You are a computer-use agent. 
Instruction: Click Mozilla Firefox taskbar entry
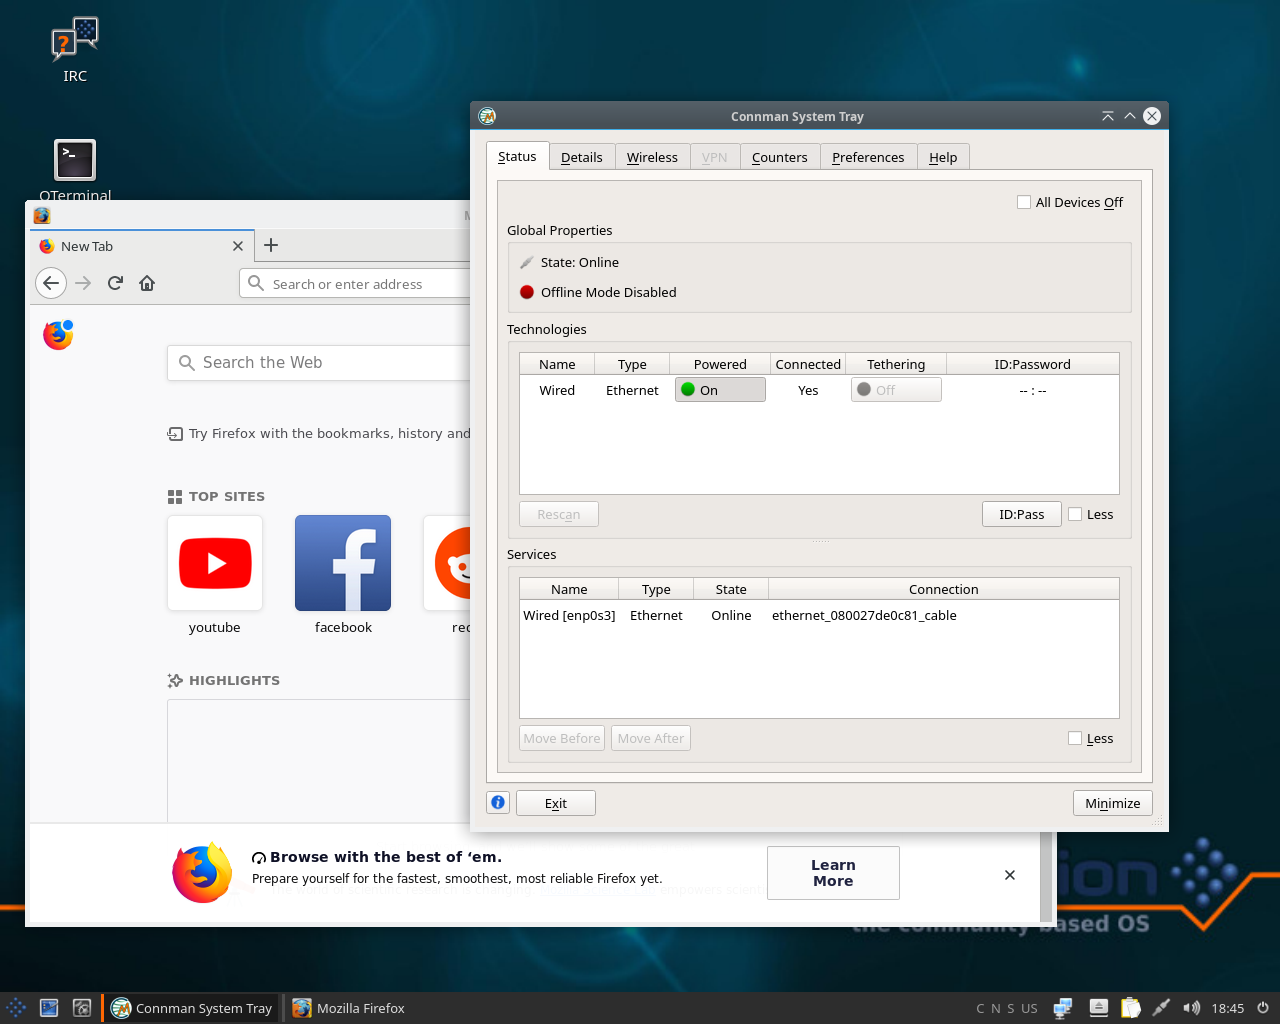click(x=350, y=1008)
